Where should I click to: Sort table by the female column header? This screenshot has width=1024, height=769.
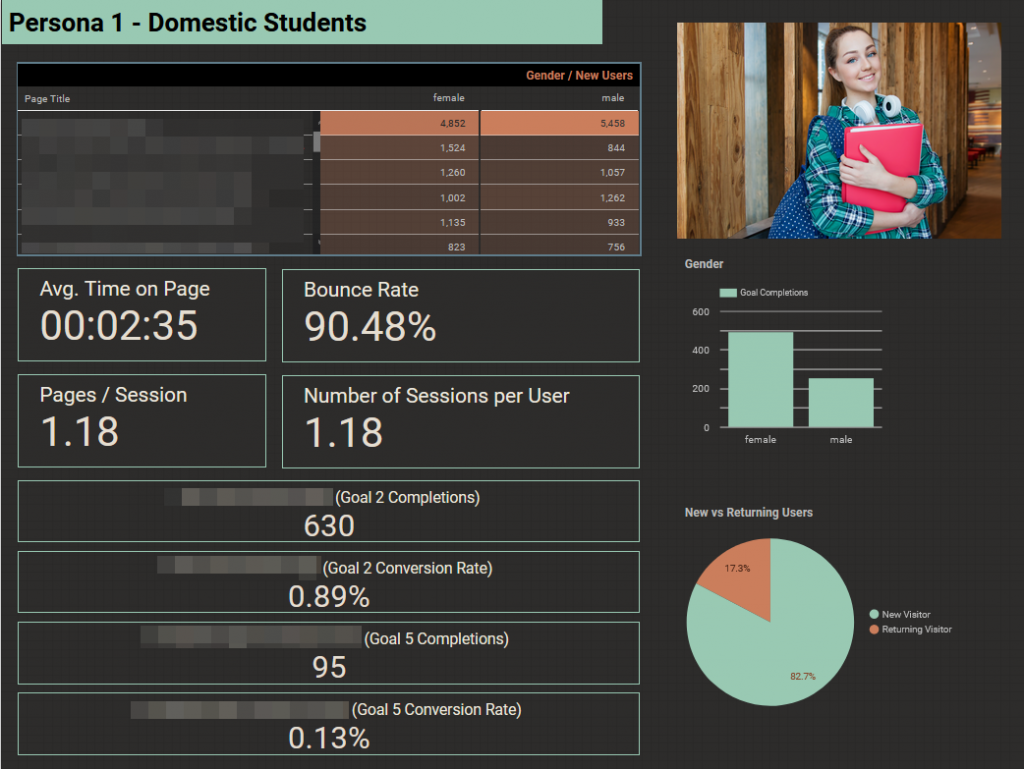(448, 98)
